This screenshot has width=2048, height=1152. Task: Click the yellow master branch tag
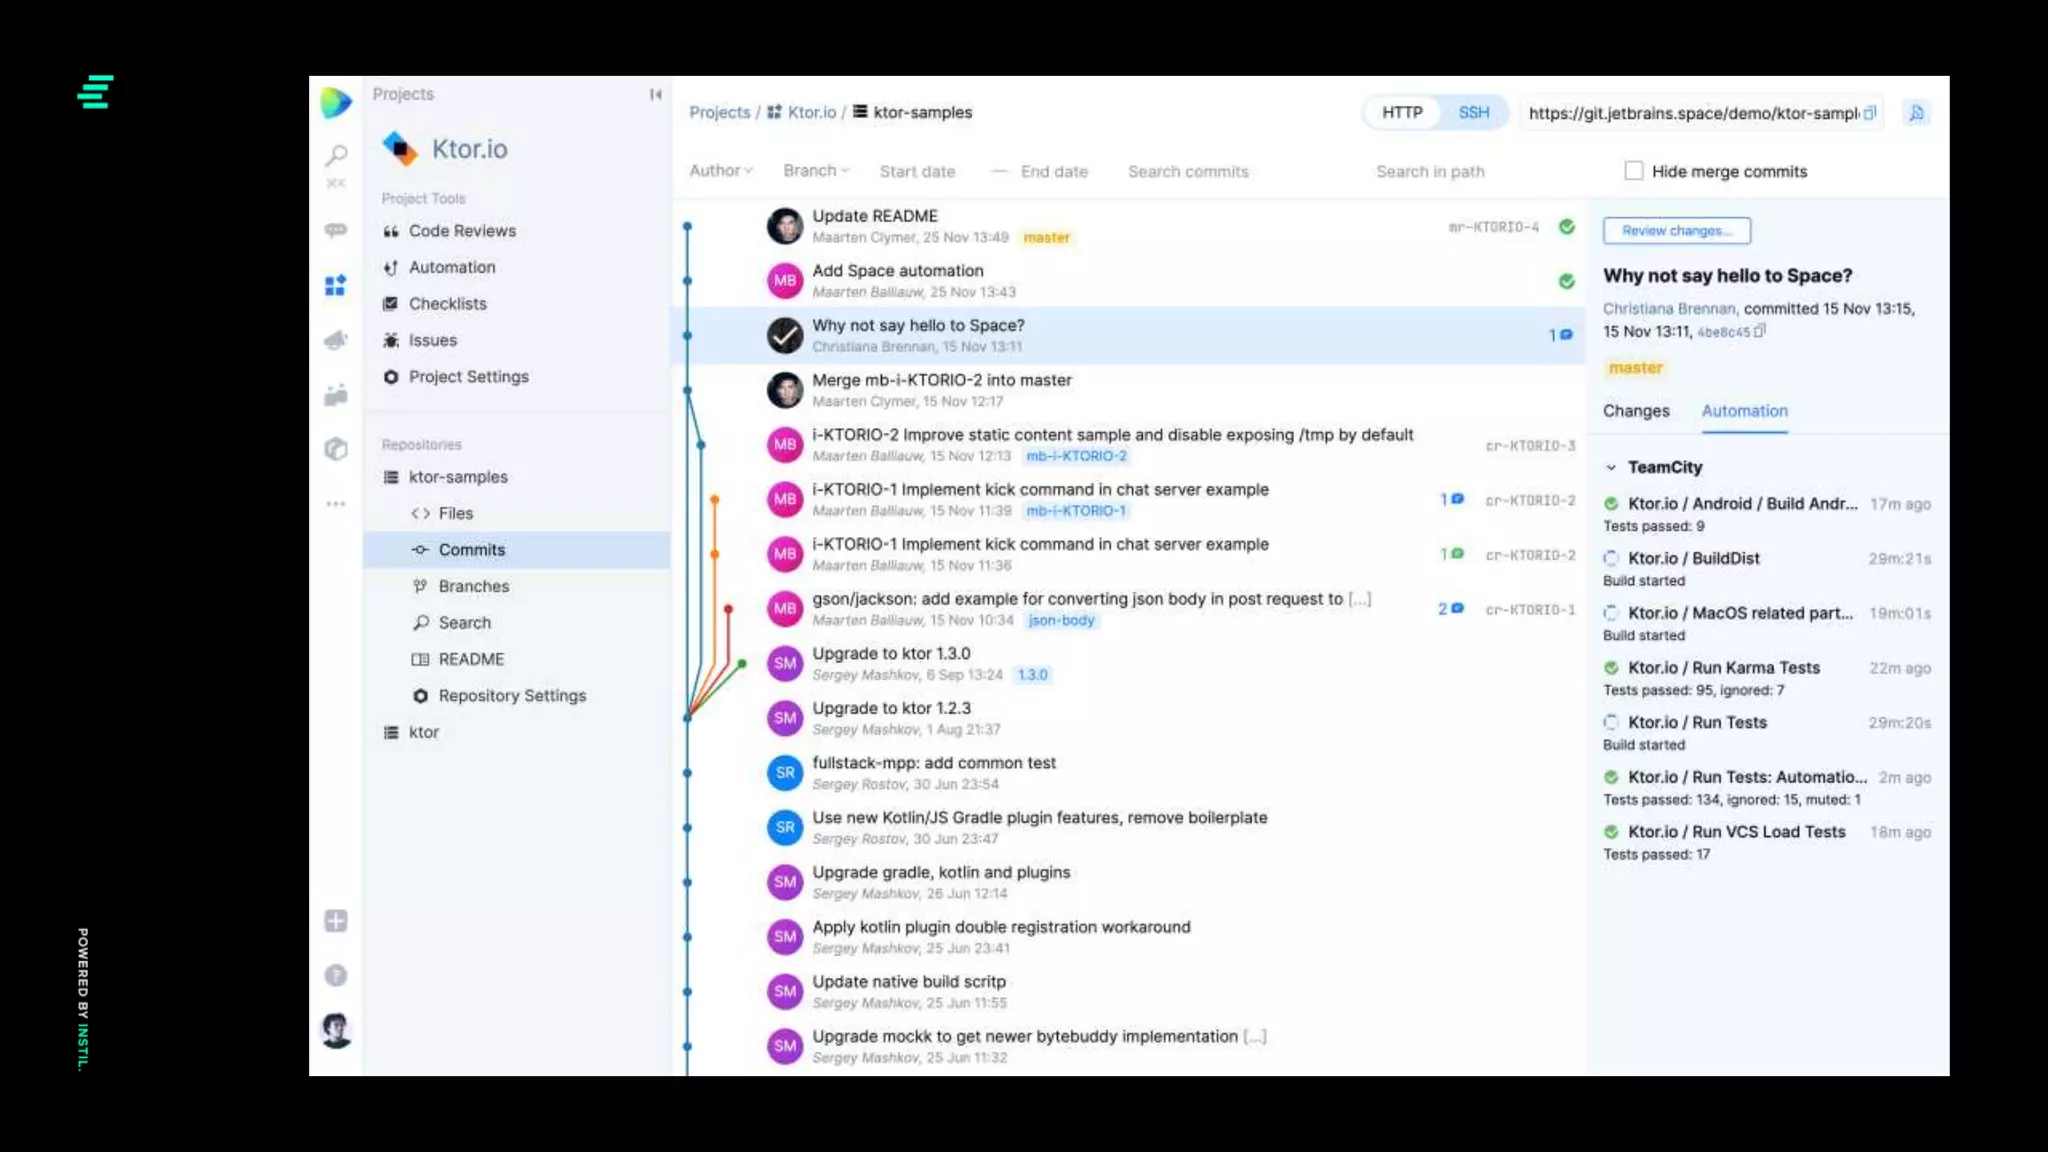coord(1635,368)
